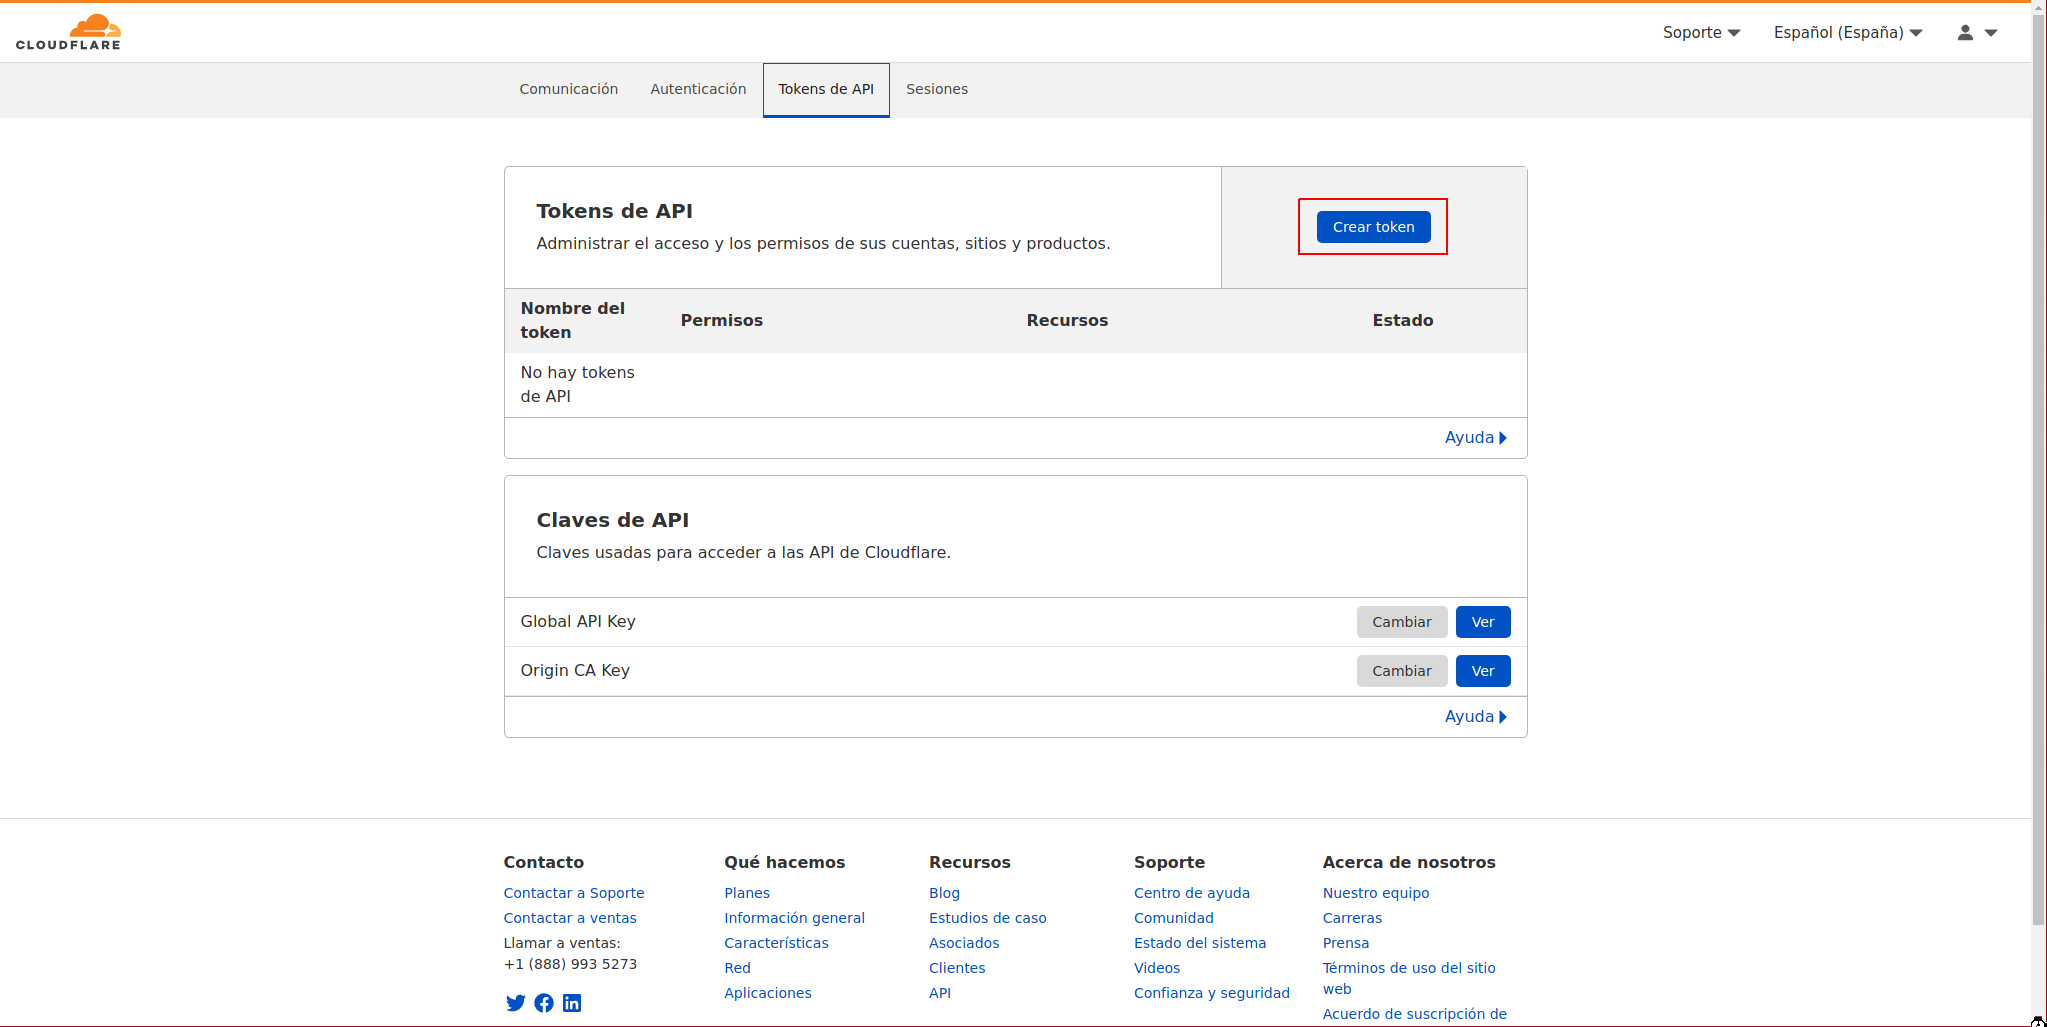Open the Español (España) language selector
This screenshot has height=1027, width=2047.
pos(1847,33)
